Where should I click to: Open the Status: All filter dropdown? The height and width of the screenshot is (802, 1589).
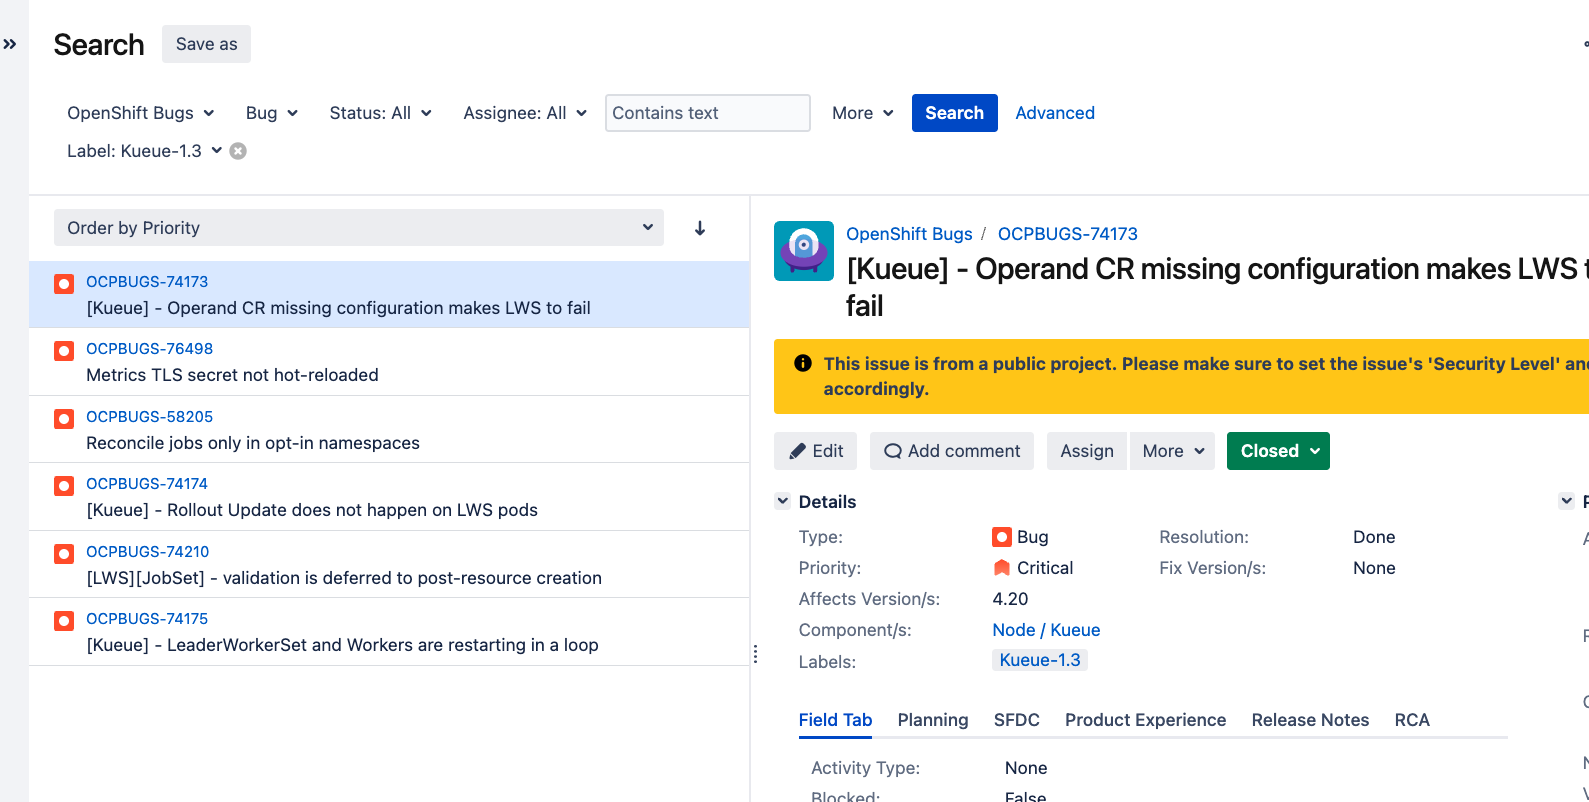380,113
